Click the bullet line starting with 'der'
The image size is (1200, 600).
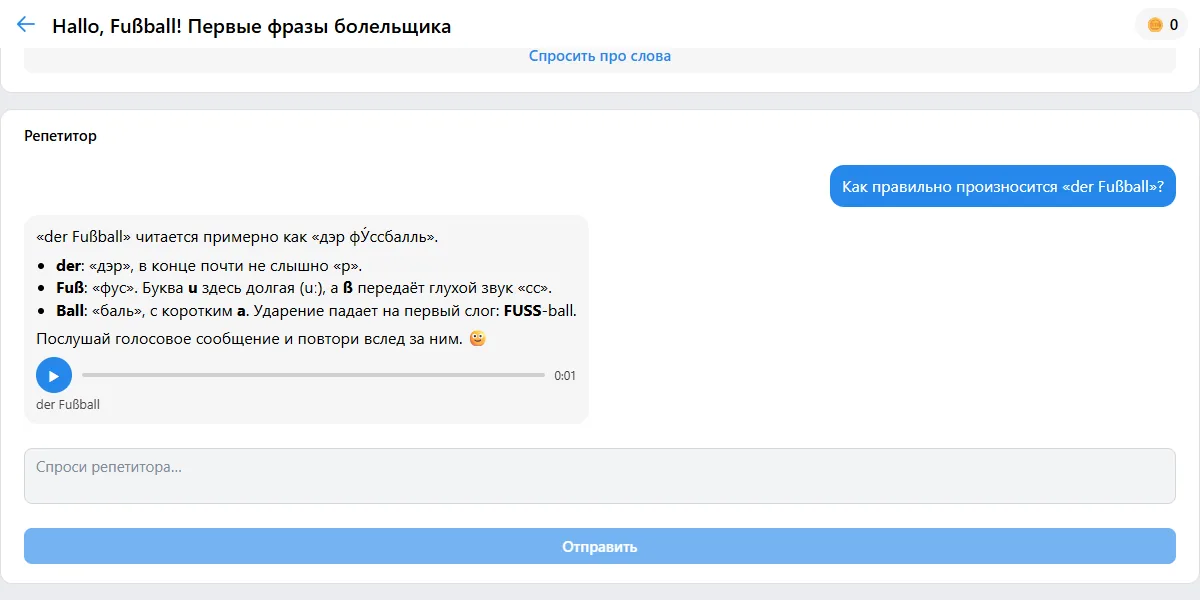209,266
